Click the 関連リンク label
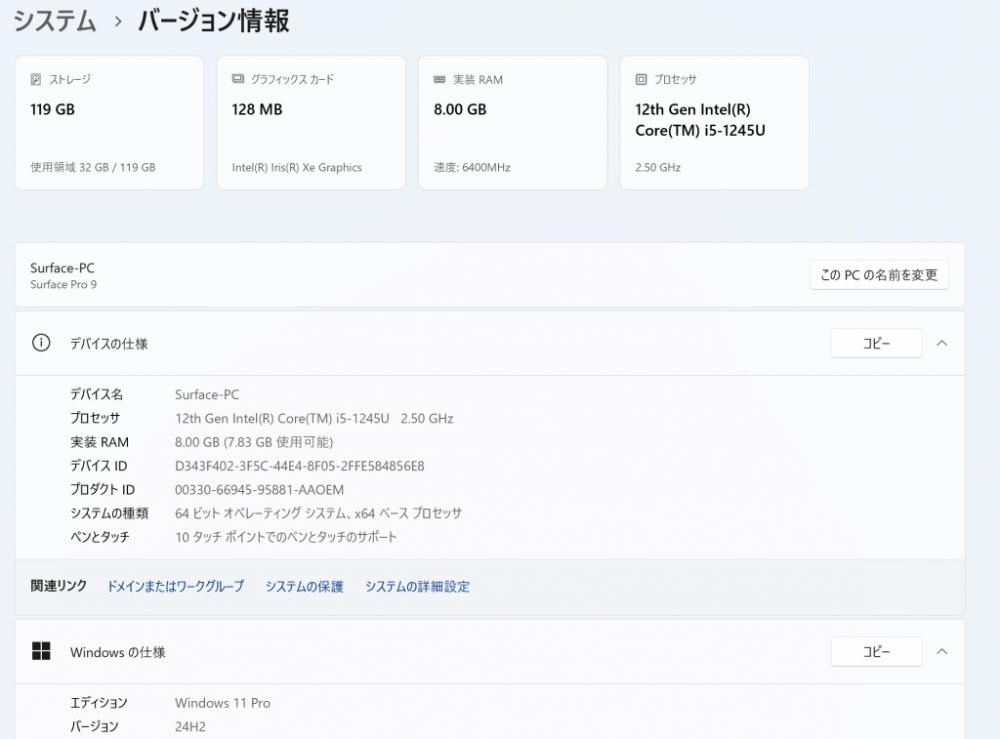 point(59,585)
